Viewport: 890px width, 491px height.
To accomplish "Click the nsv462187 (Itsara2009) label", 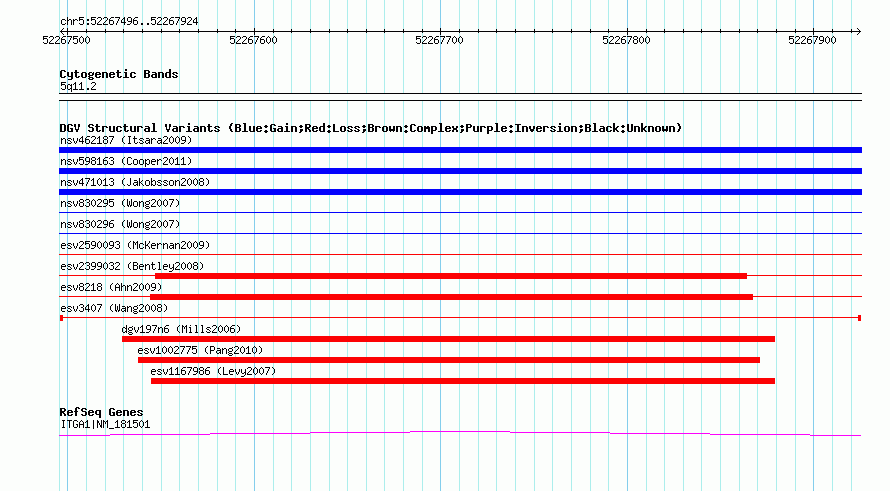I will [x=126, y=140].
